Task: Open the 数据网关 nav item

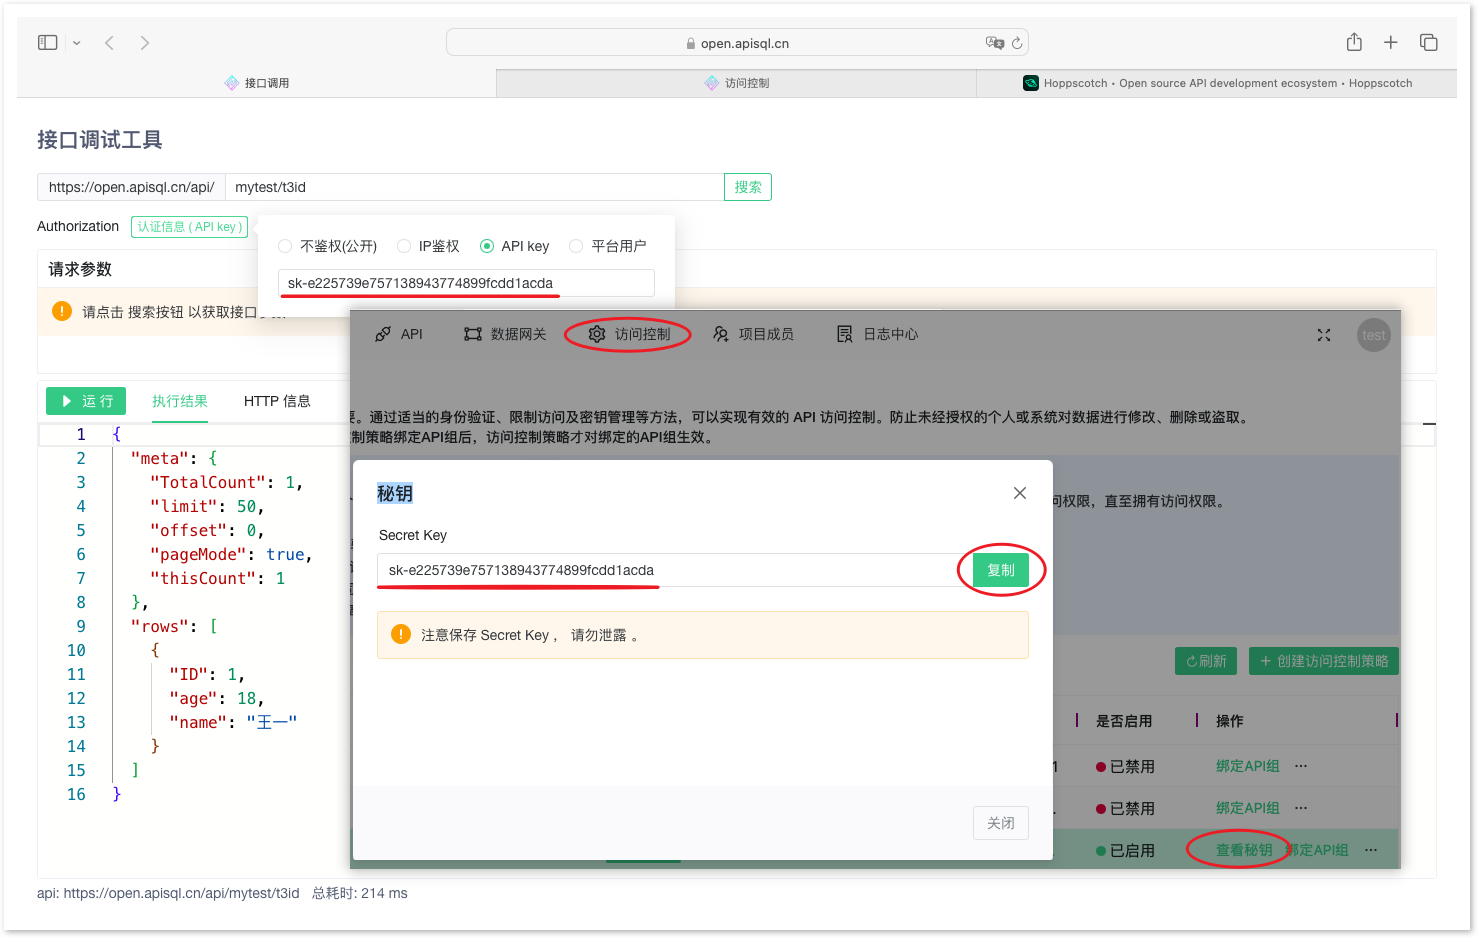Action: (505, 334)
